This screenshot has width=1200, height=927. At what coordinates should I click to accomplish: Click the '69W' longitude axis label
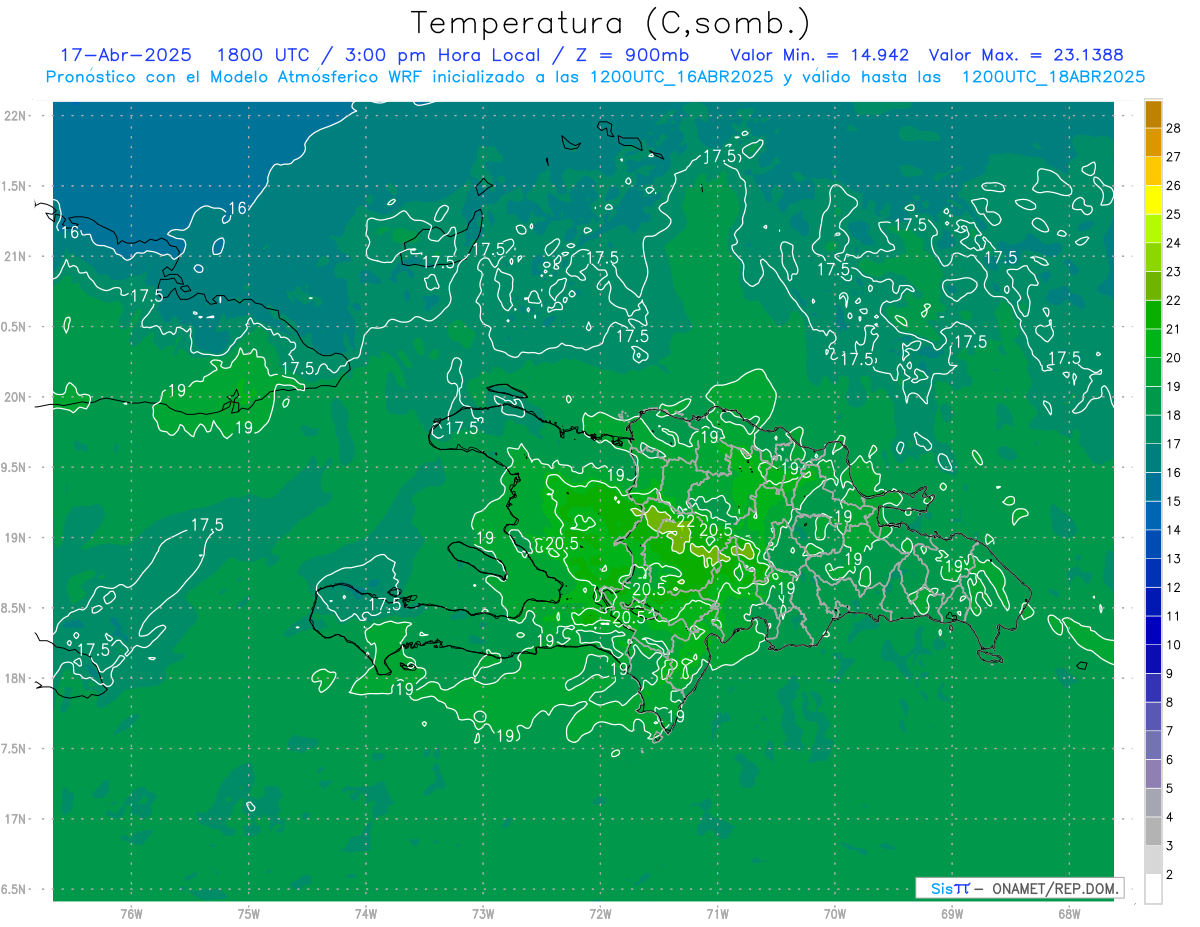click(x=951, y=914)
